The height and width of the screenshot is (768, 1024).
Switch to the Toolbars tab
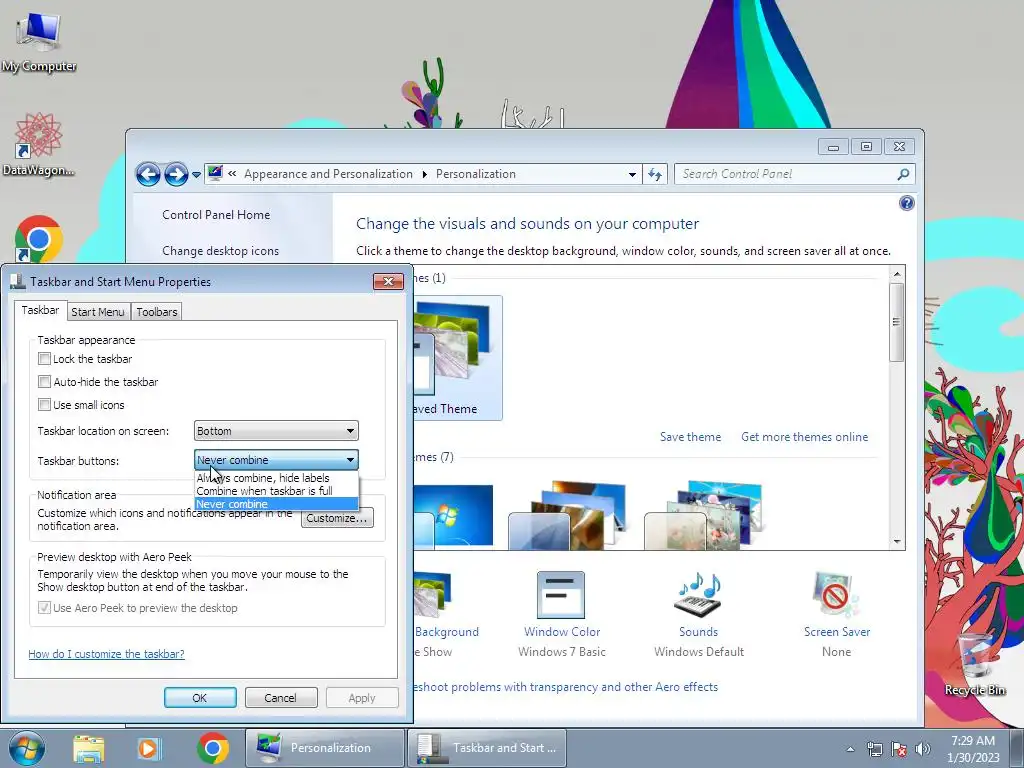point(157,312)
